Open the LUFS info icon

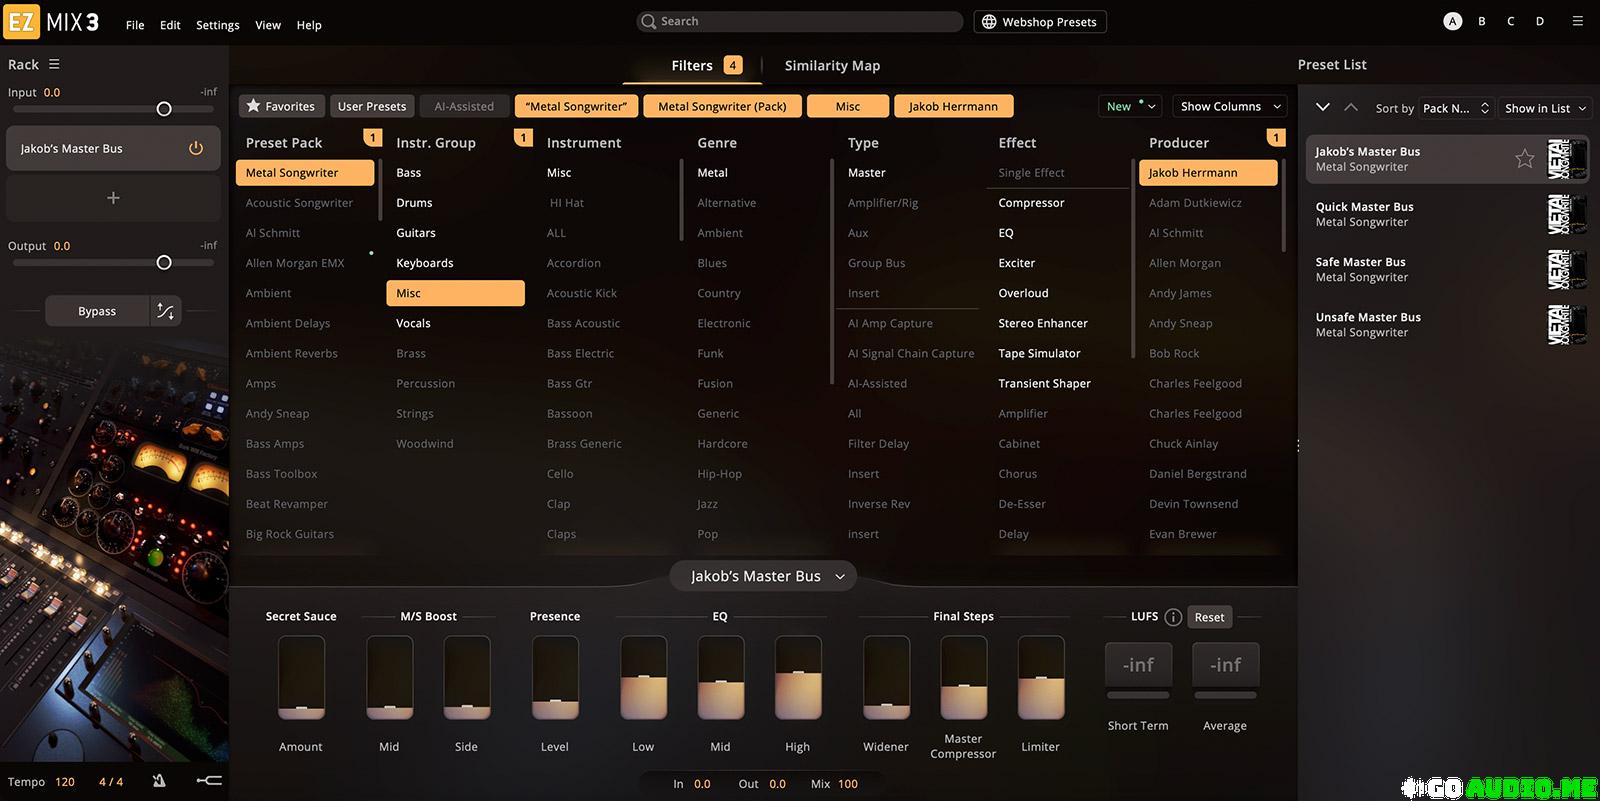click(x=1173, y=617)
